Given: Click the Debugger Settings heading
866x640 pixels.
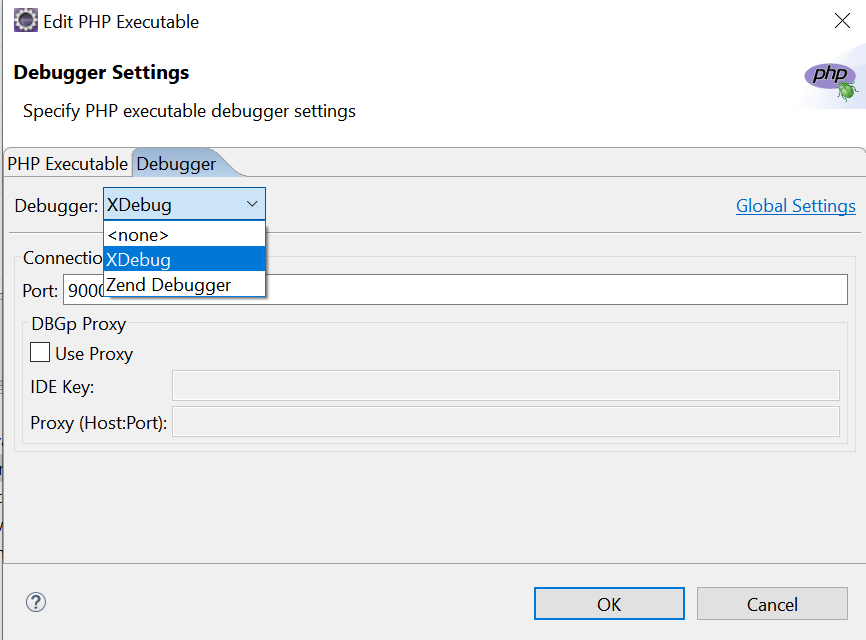Looking at the screenshot, I should point(101,73).
